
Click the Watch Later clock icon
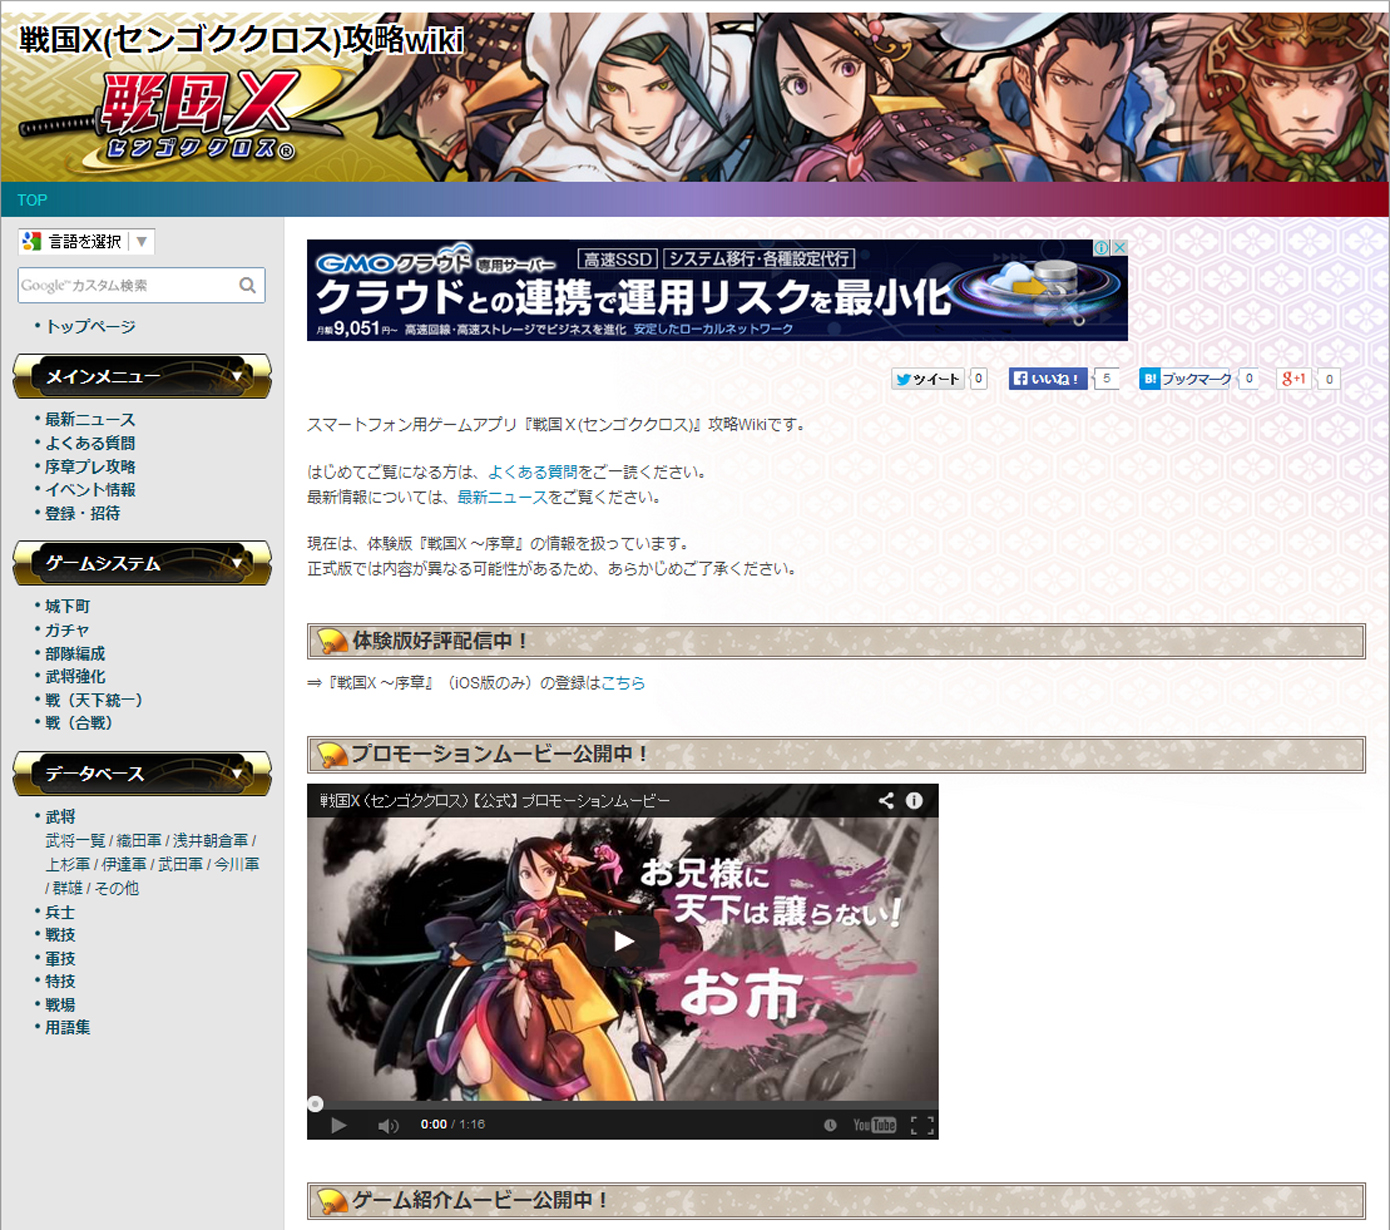pyautogui.click(x=830, y=1125)
